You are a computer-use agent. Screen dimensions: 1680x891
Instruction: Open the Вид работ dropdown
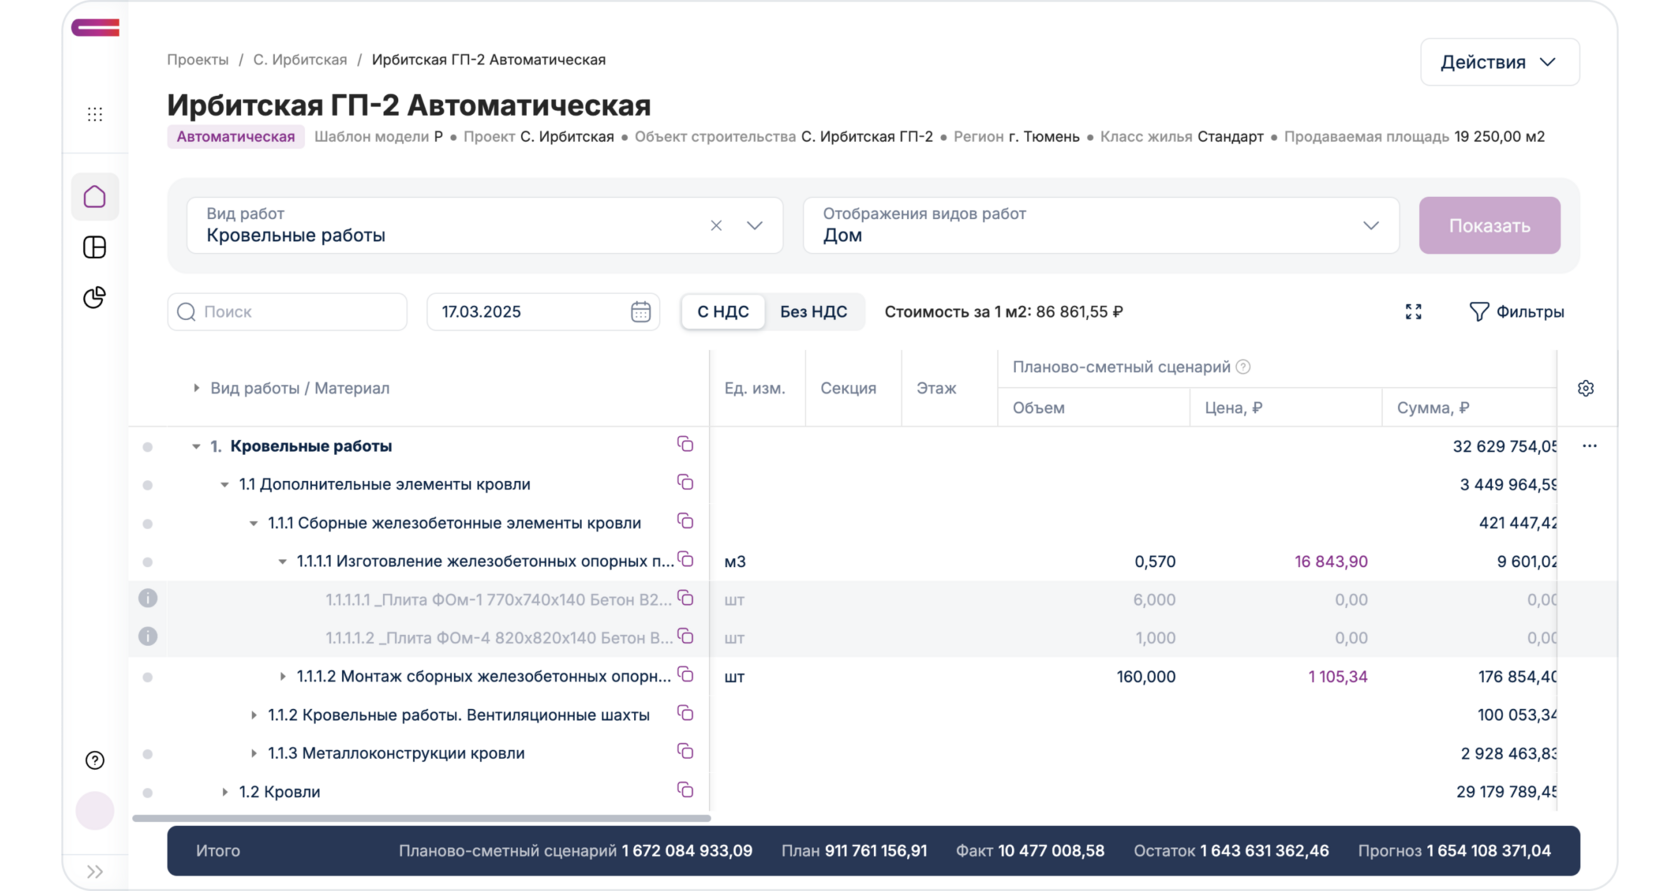(x=755, y=226)
